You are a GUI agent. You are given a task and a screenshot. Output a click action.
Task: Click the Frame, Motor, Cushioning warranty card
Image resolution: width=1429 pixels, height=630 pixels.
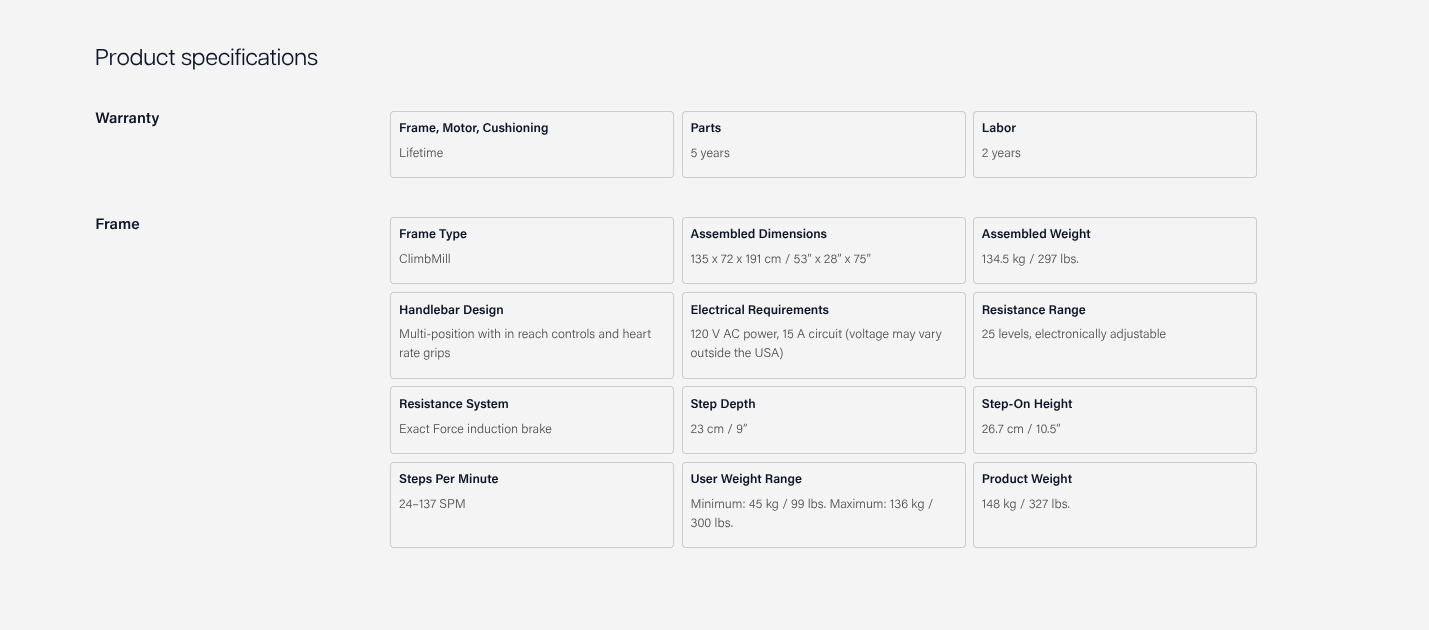click(x=531, y=144)
